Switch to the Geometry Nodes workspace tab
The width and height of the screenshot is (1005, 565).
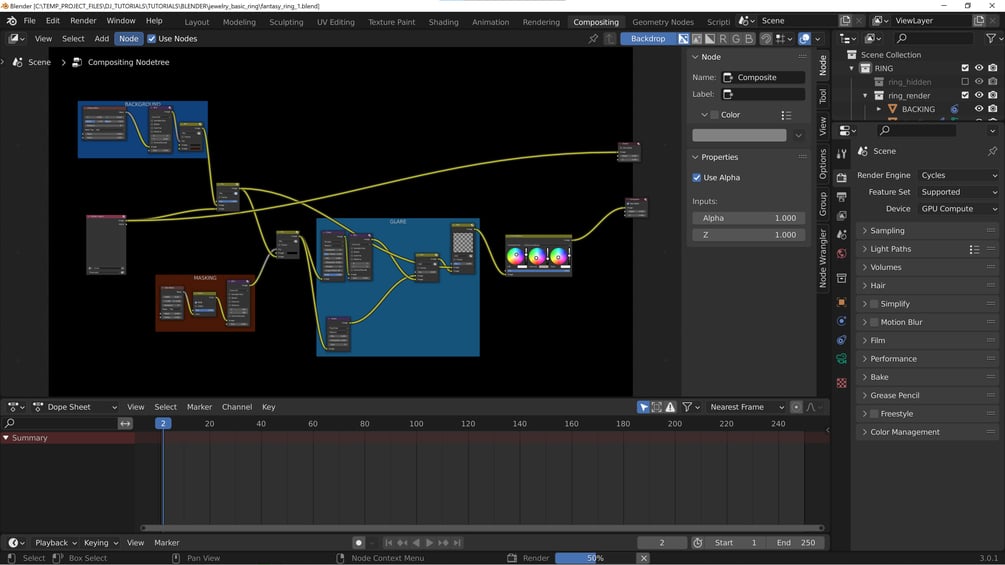point(663,22)
